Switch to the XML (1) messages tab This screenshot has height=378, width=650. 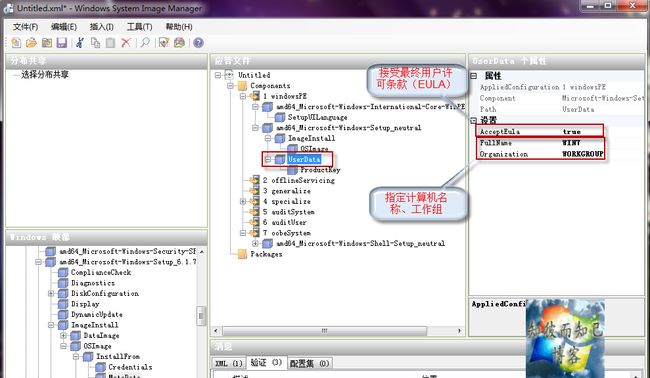click(228, 363)
